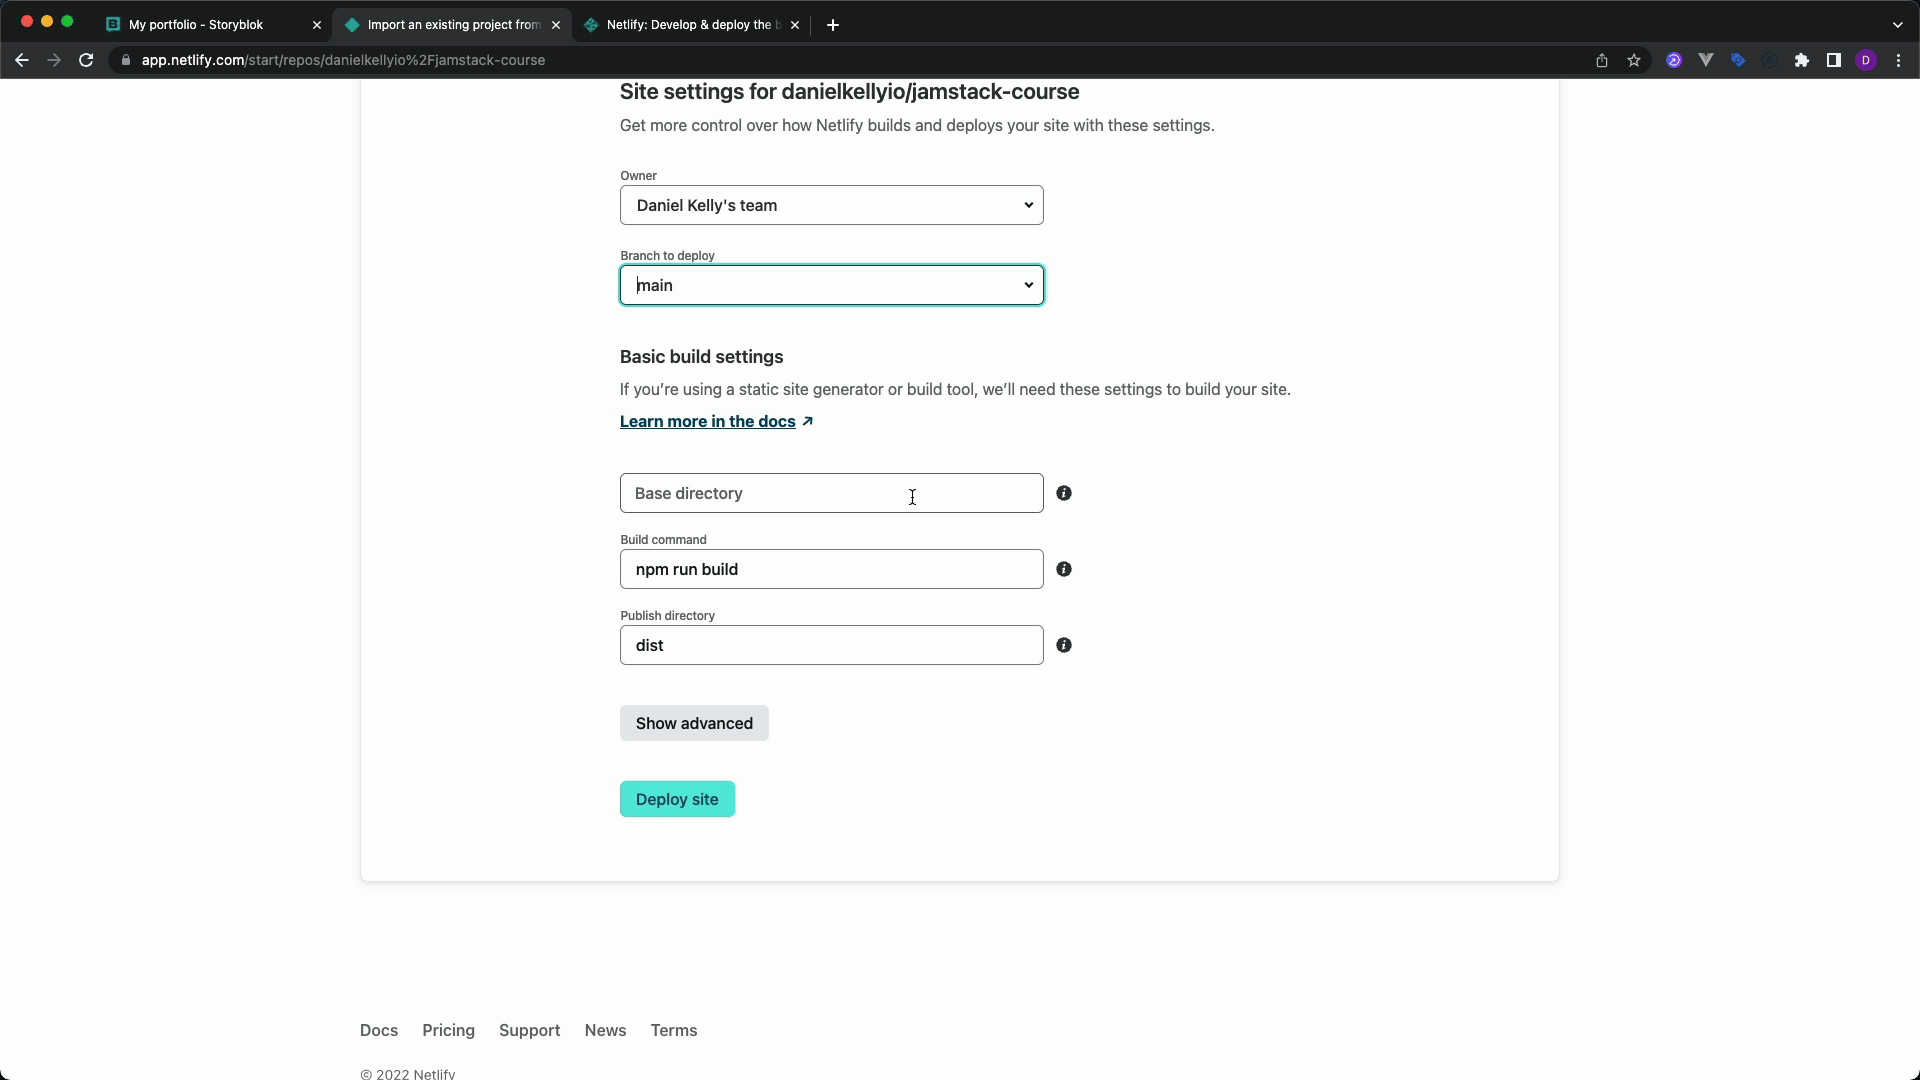This screenshot has height=1080, width=1920.
Task: Open the Terms footer link
Action: 674,1030
